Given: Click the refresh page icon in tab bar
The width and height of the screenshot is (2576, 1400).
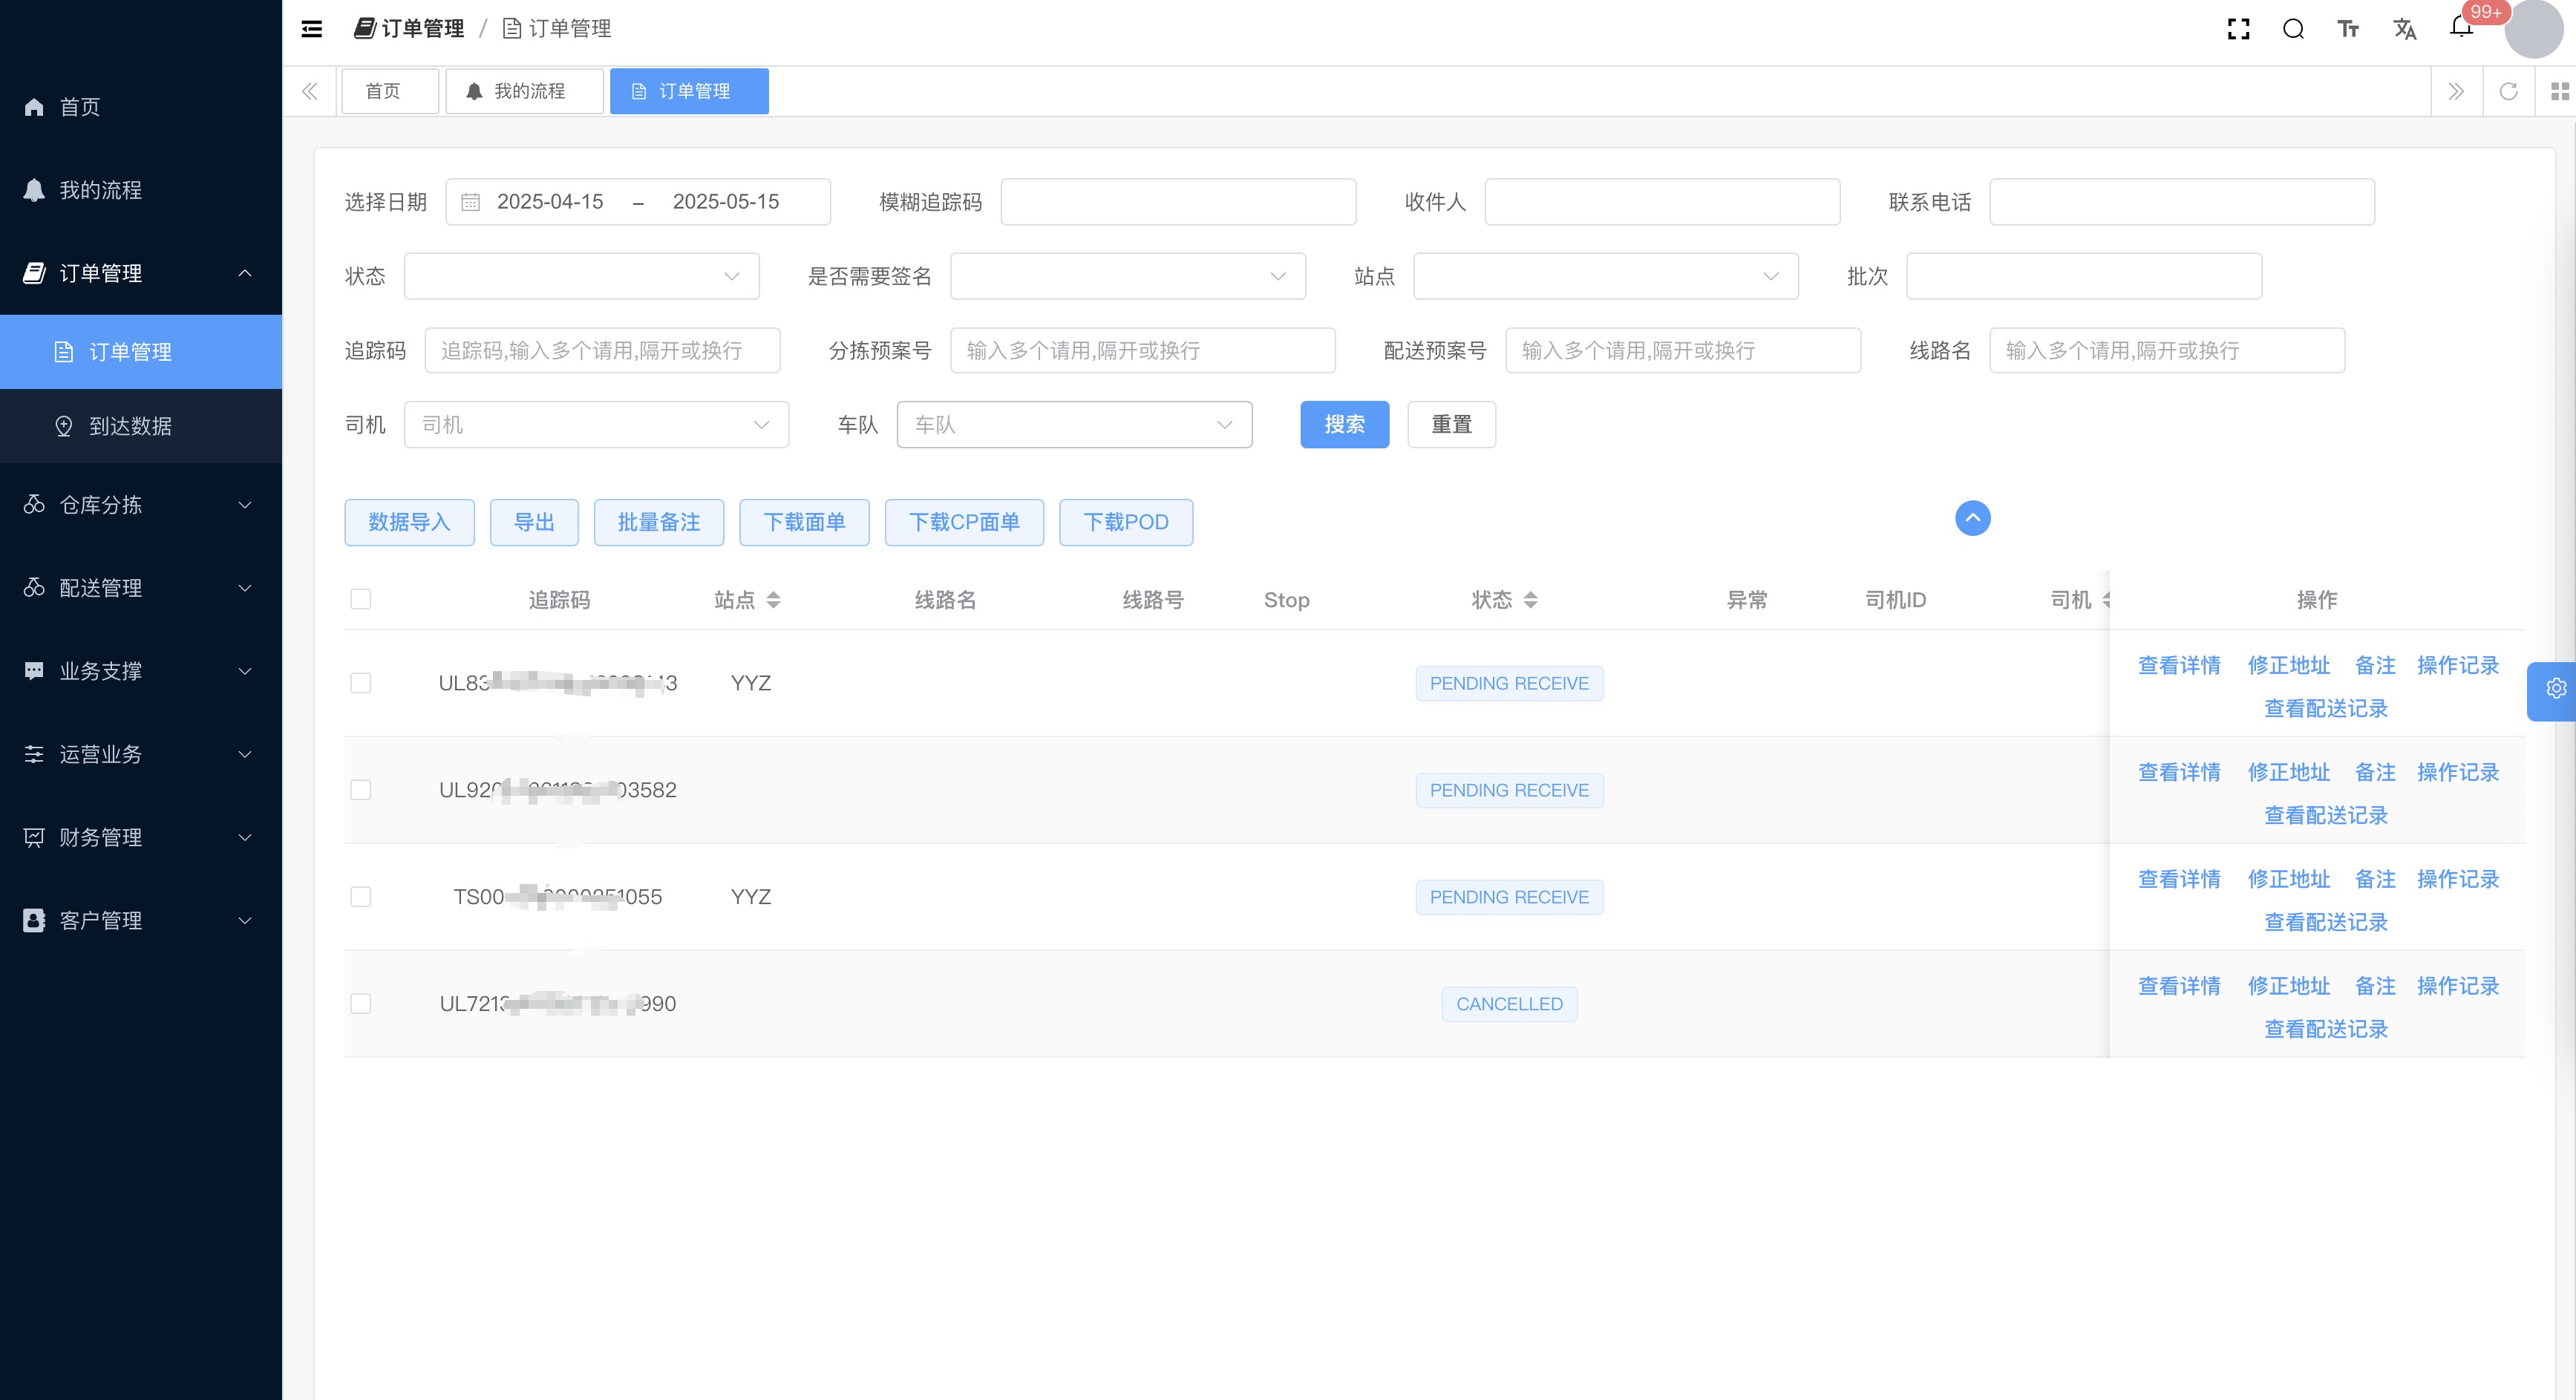Looking at the screenshot, I should (x=2508, y=92).
